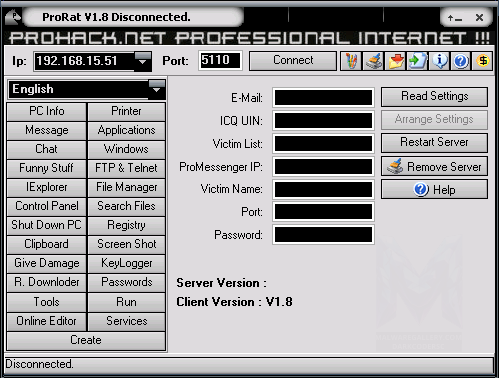The image size is (499, 378).
Task: Open the info speech-bubble icon
Action: click(439, 61)
